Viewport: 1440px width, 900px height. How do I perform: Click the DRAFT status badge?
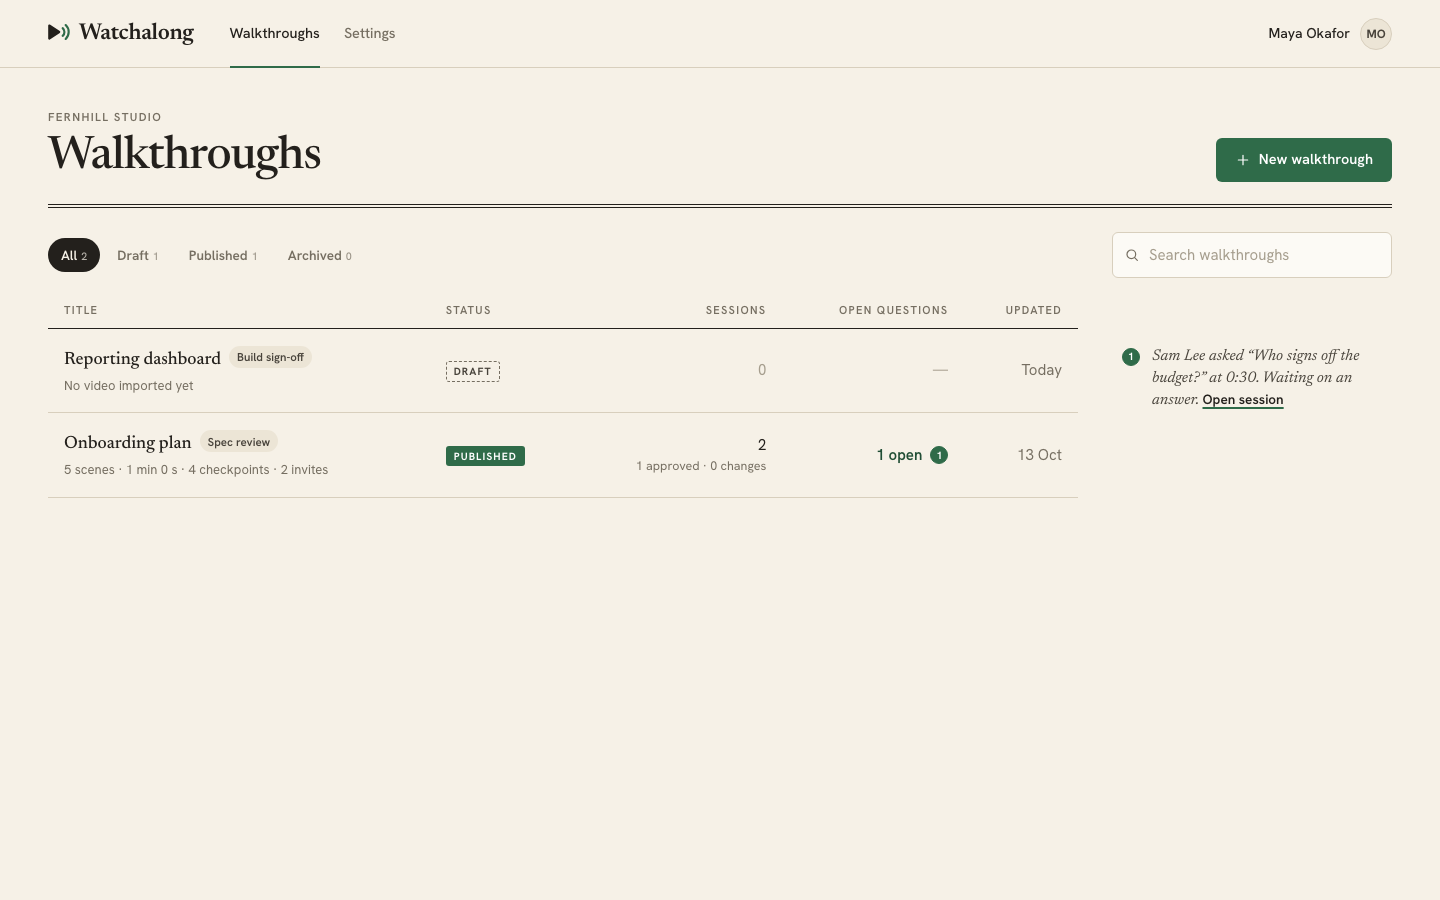point(473,371)
